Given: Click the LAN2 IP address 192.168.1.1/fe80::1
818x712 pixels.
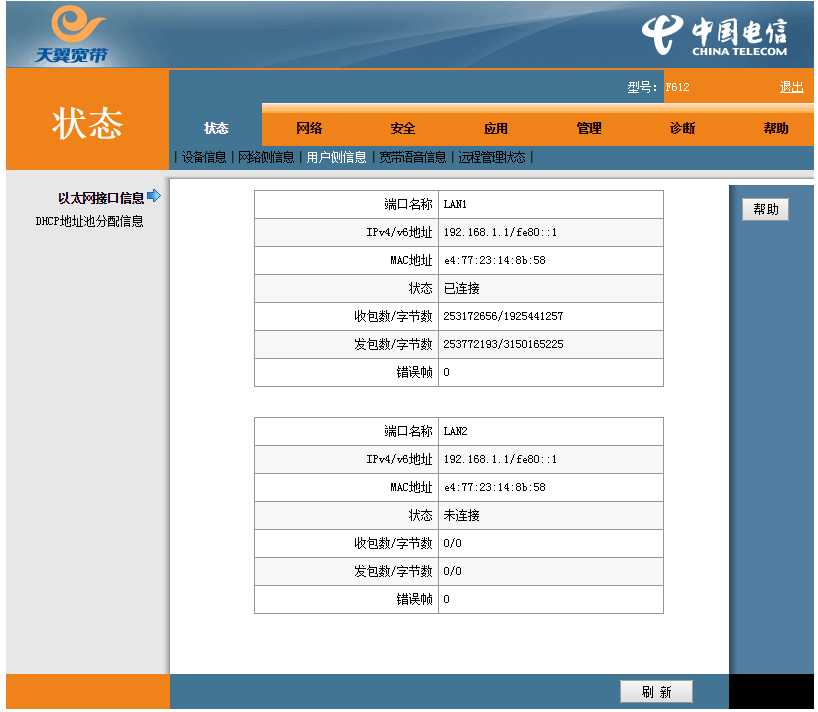Looking at the screenshot, I should 500,459.
